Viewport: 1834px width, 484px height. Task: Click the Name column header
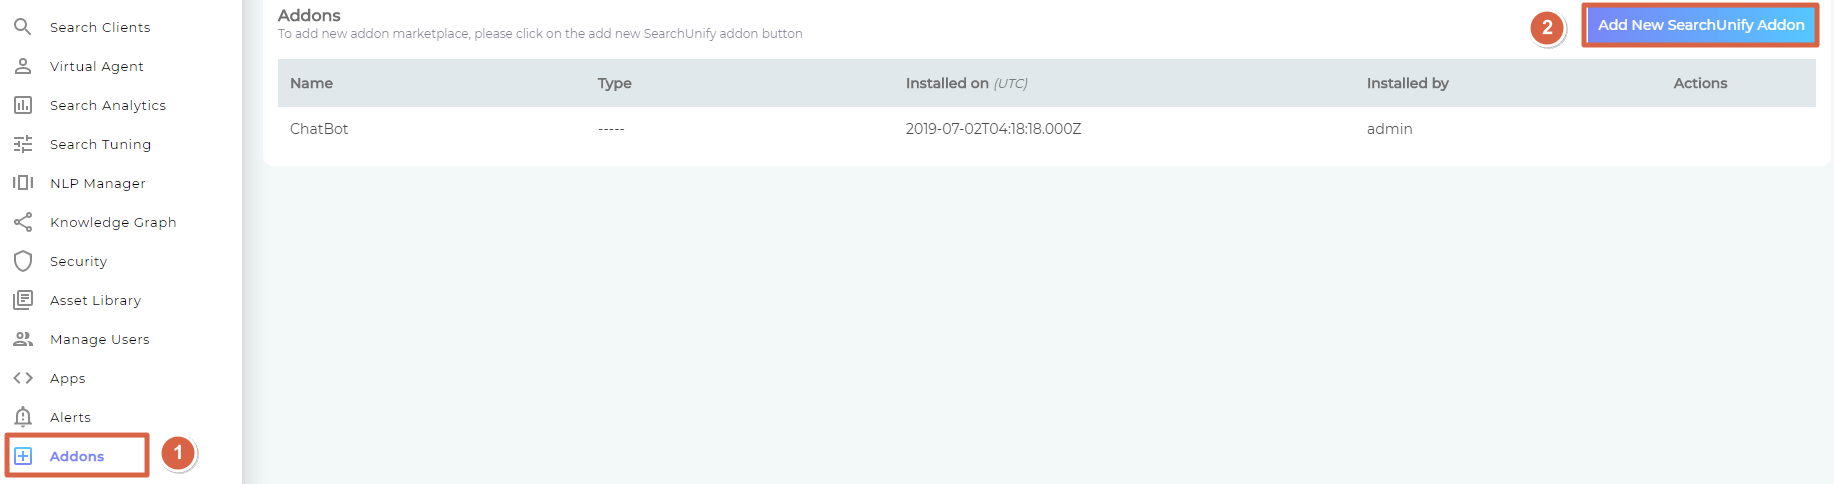click(311, 83)
